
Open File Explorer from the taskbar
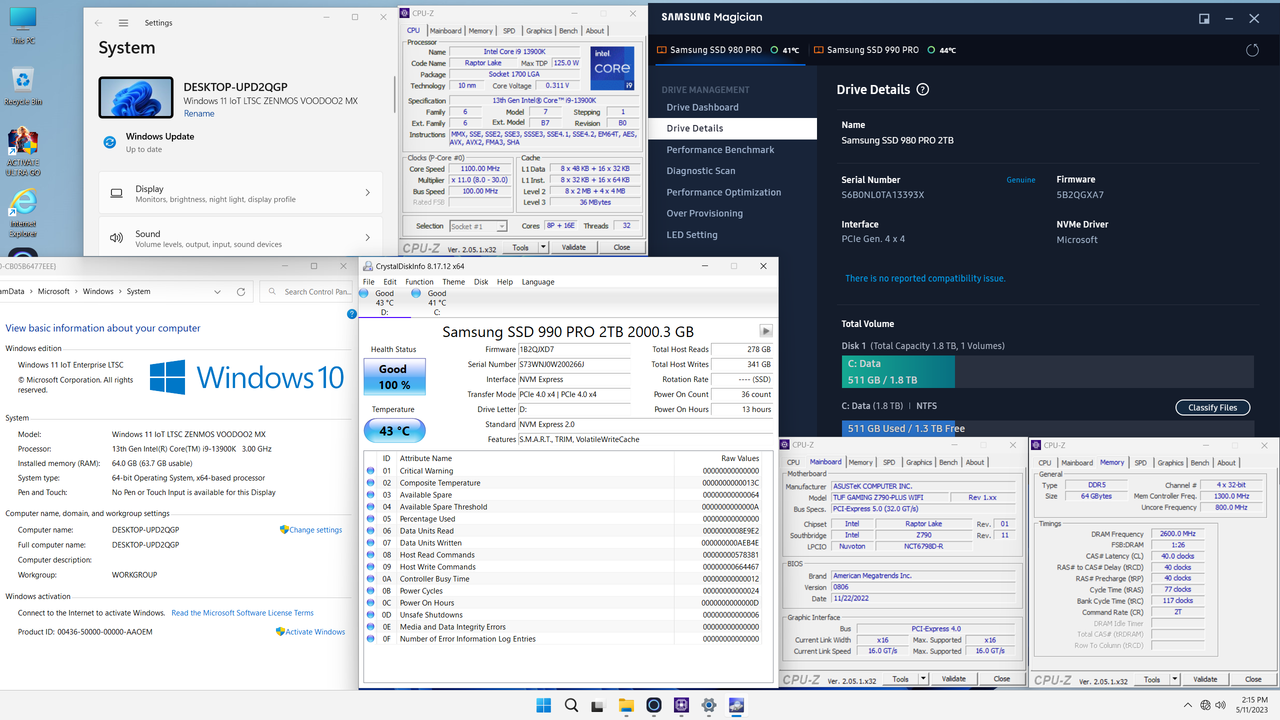[626, 705]
